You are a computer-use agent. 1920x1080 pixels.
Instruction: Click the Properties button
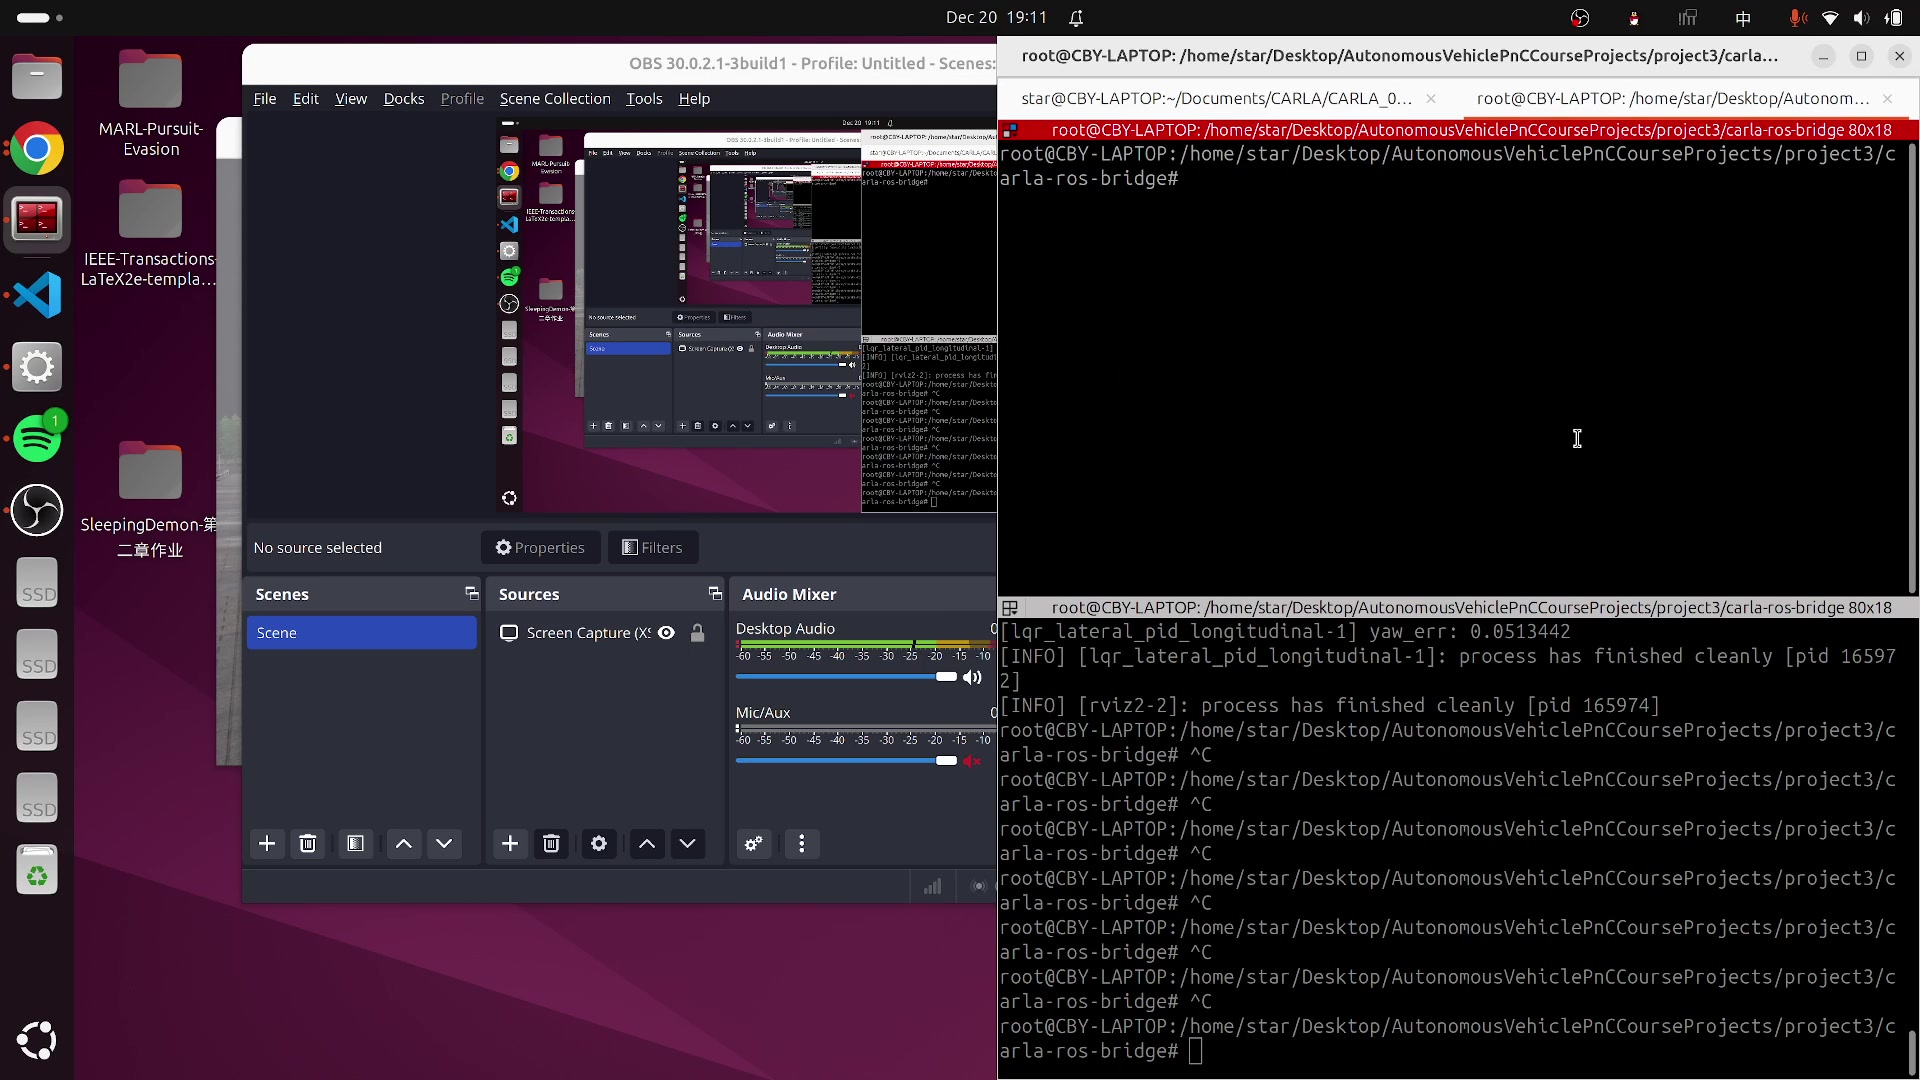point(540,548)
